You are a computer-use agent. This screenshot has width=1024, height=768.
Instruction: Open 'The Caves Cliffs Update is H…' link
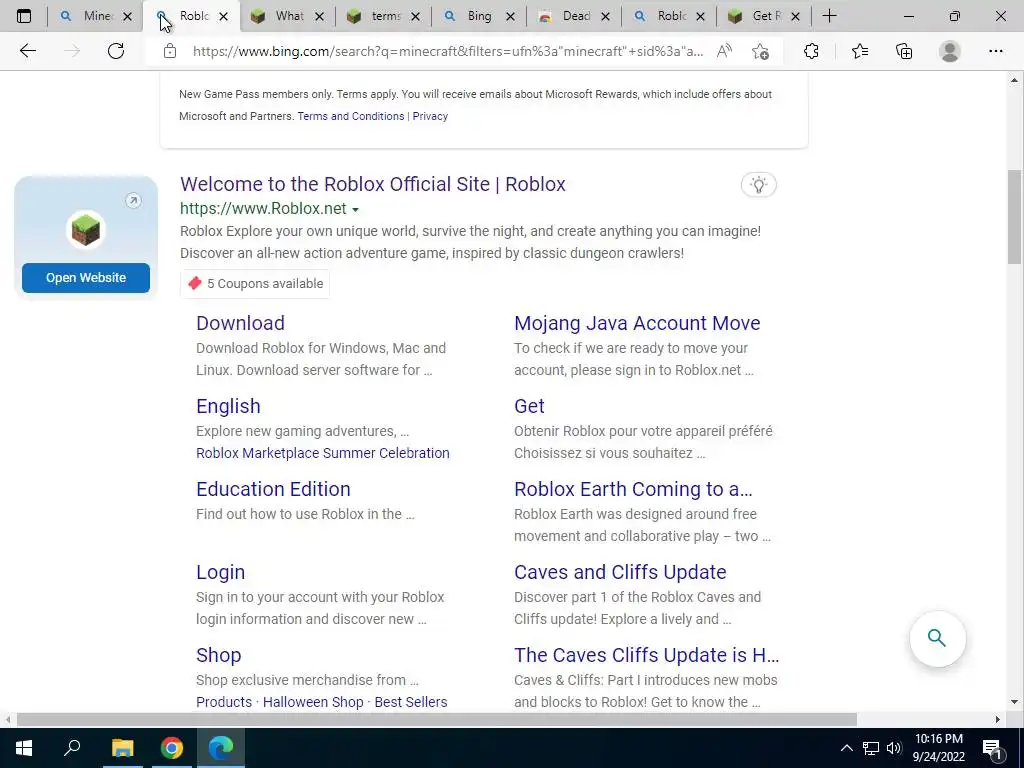647,655
